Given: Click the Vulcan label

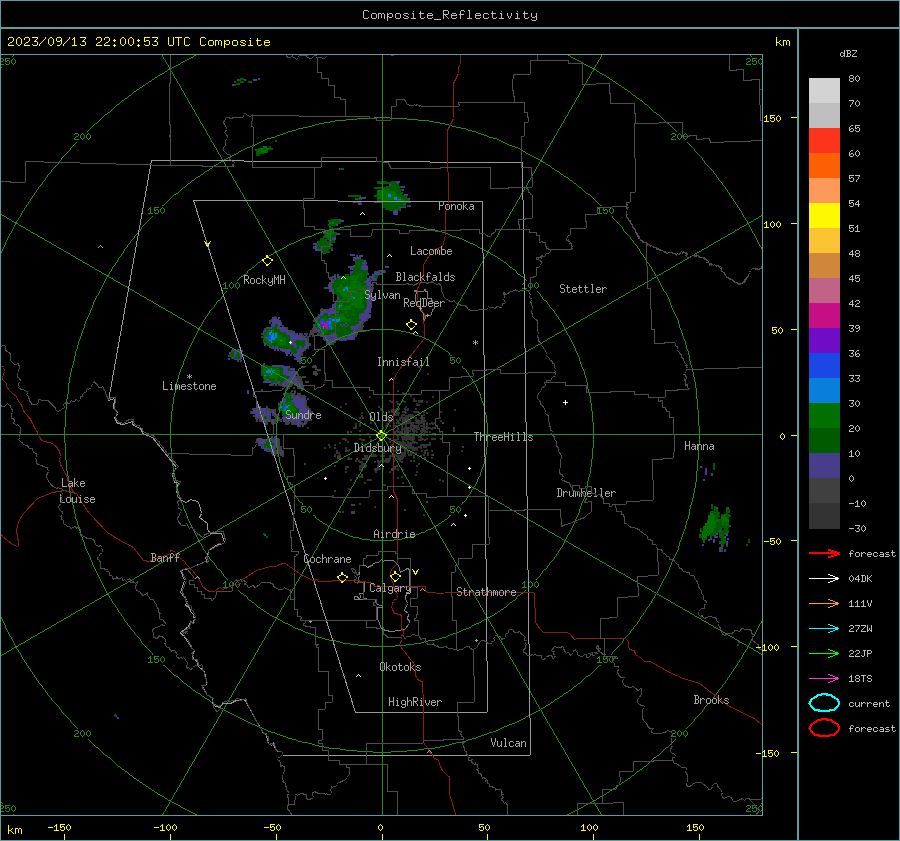Looking at the screenshot, I should click(508, 743).
